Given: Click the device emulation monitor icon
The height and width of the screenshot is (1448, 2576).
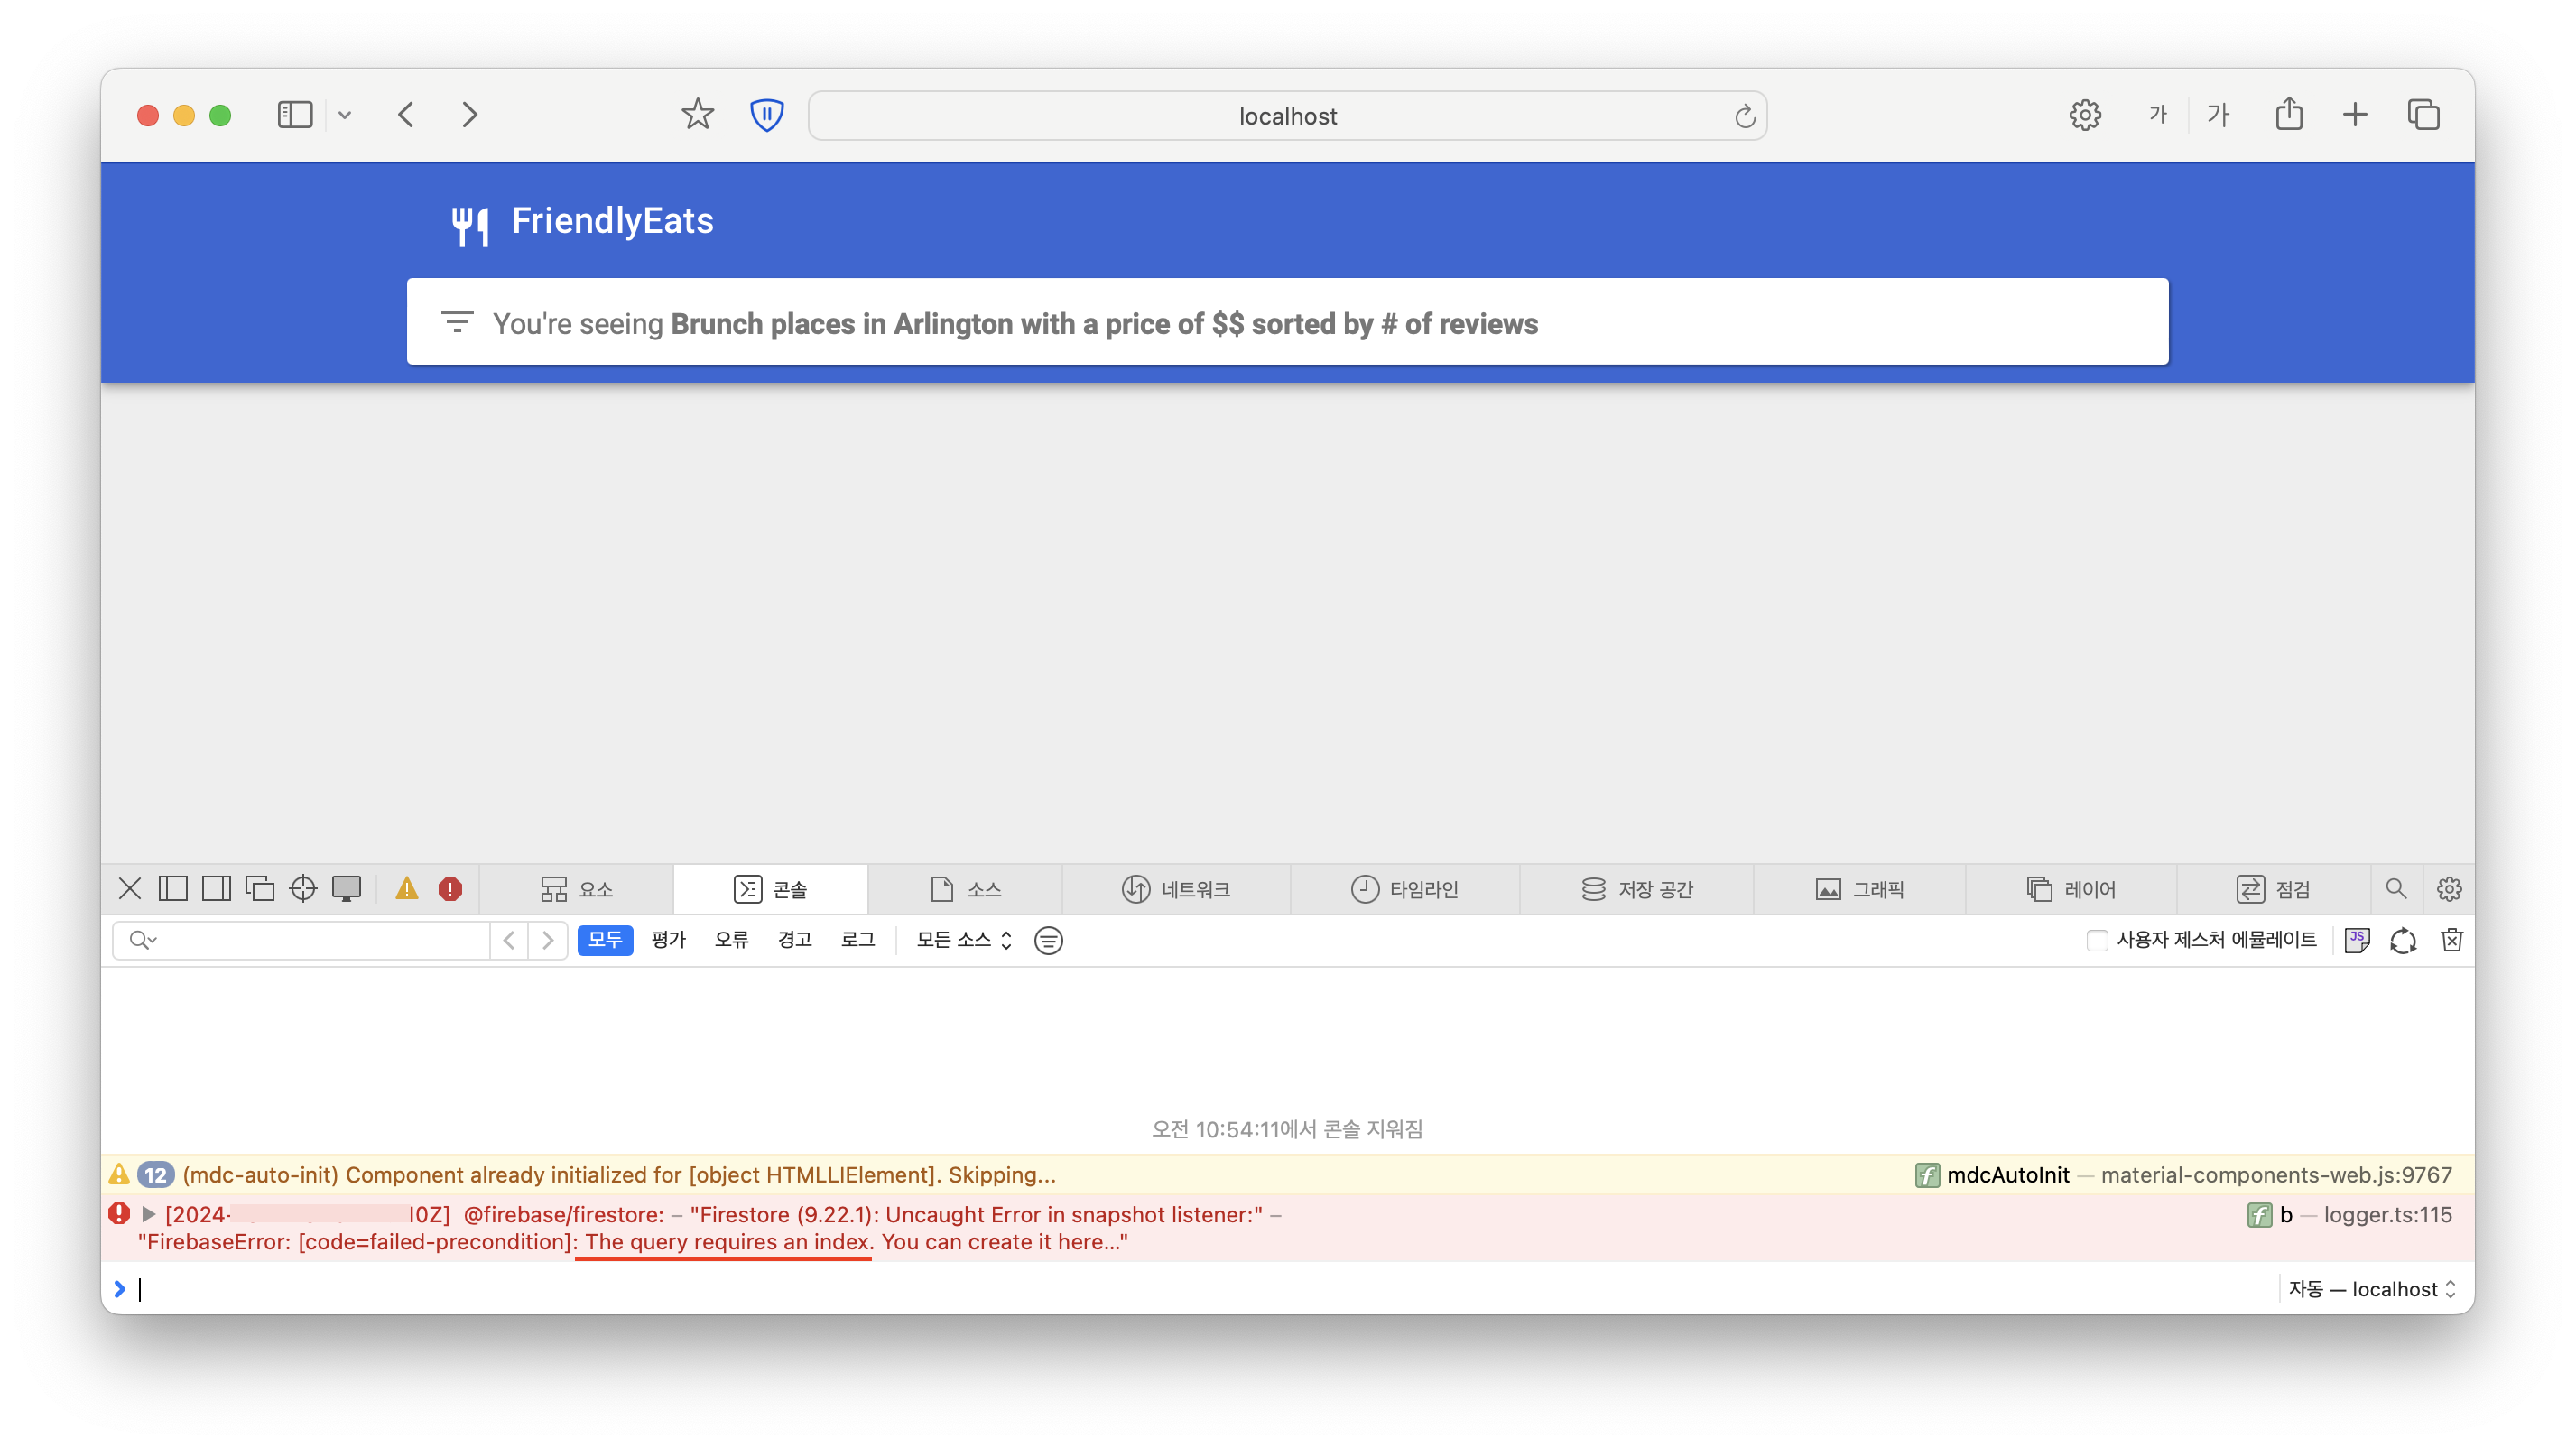Looking at the screenshot, I should 346,888.
